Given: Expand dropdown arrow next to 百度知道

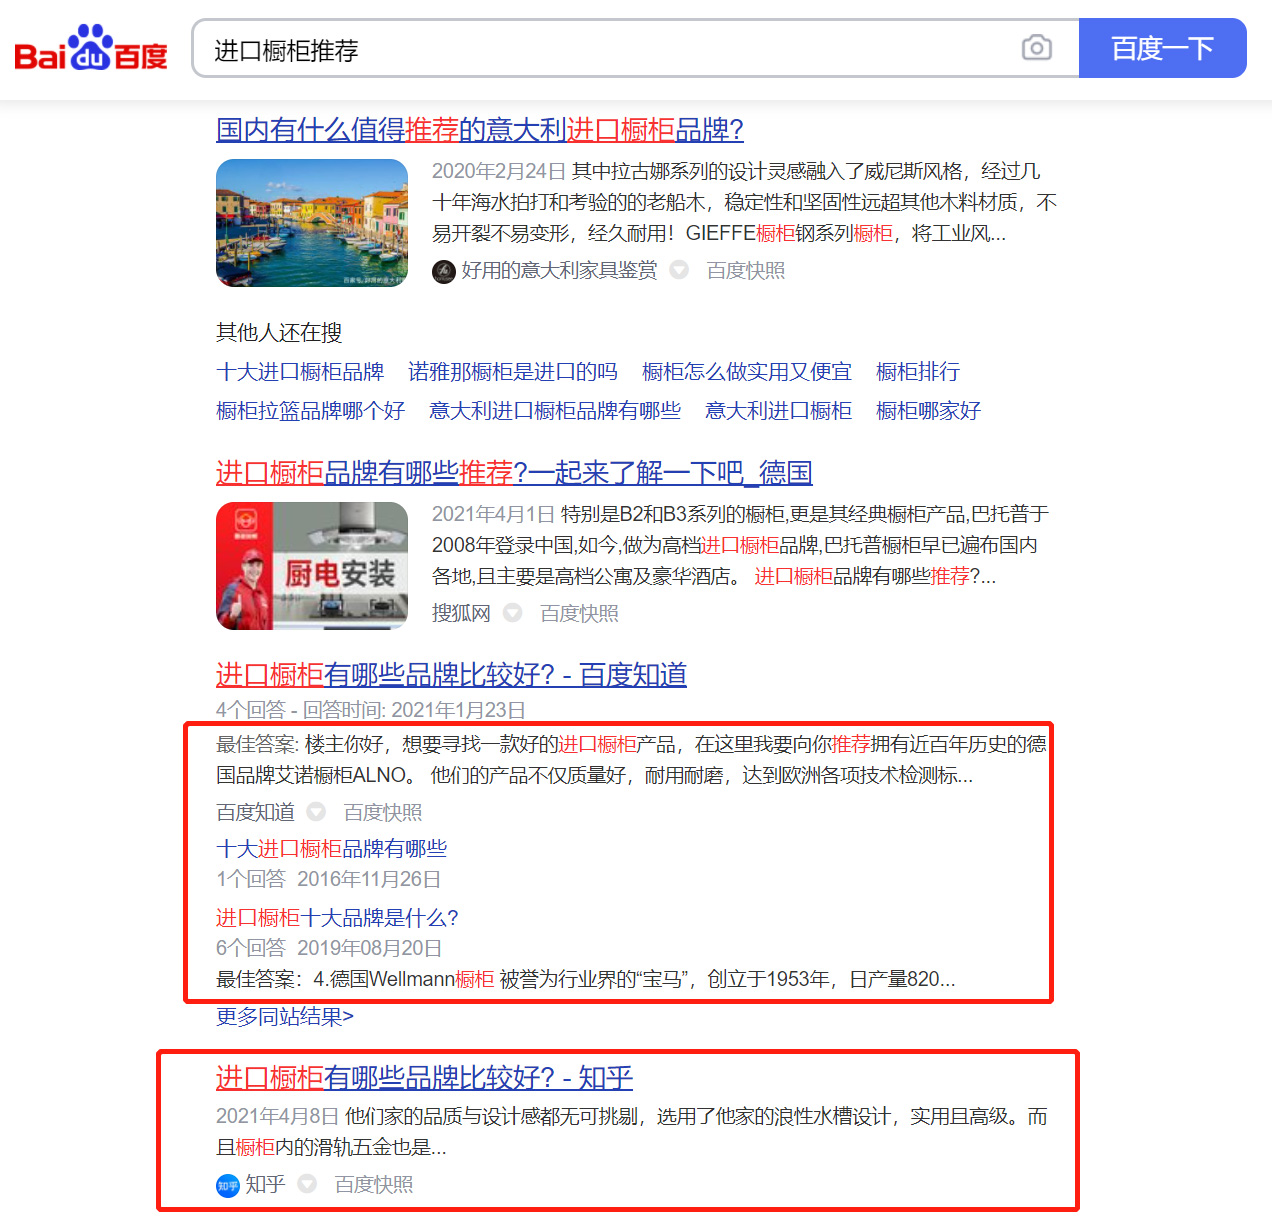Looking at the screenshot, I should (x=316, y=812).
